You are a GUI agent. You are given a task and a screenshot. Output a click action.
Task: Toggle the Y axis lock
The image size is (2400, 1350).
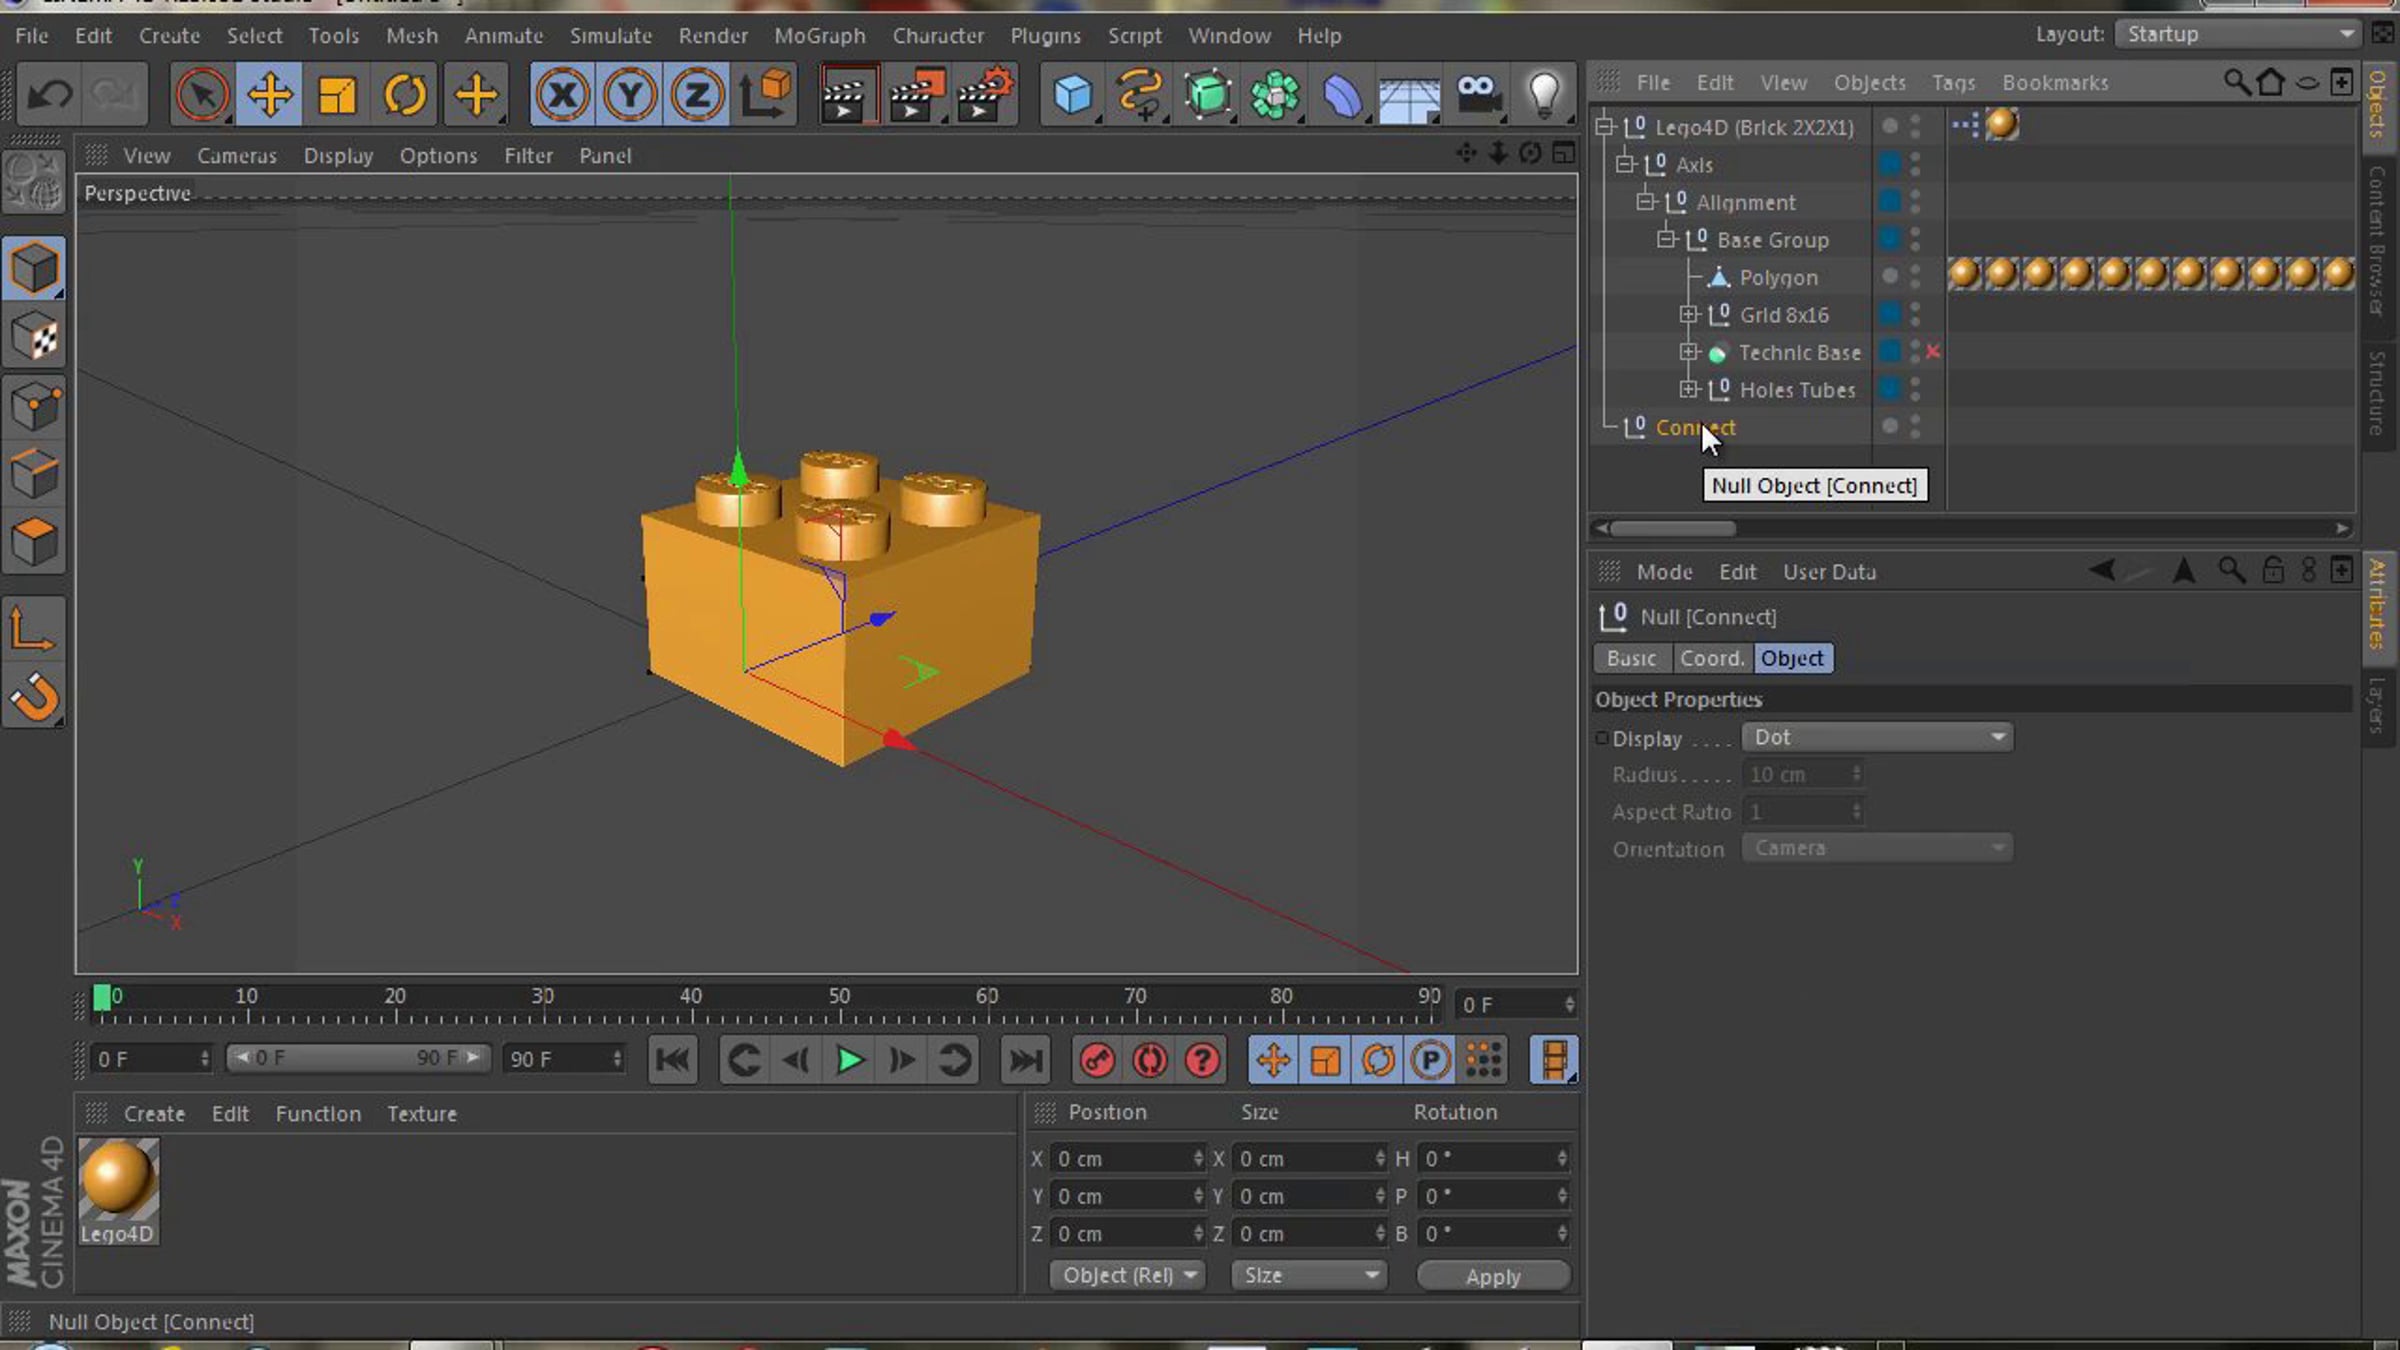coord(630,95)
